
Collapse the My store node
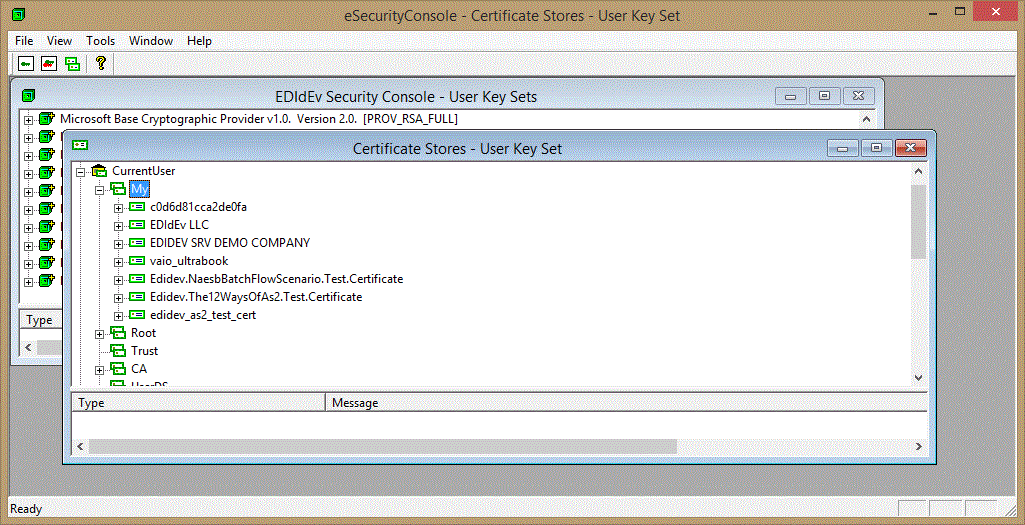[99, 190]
